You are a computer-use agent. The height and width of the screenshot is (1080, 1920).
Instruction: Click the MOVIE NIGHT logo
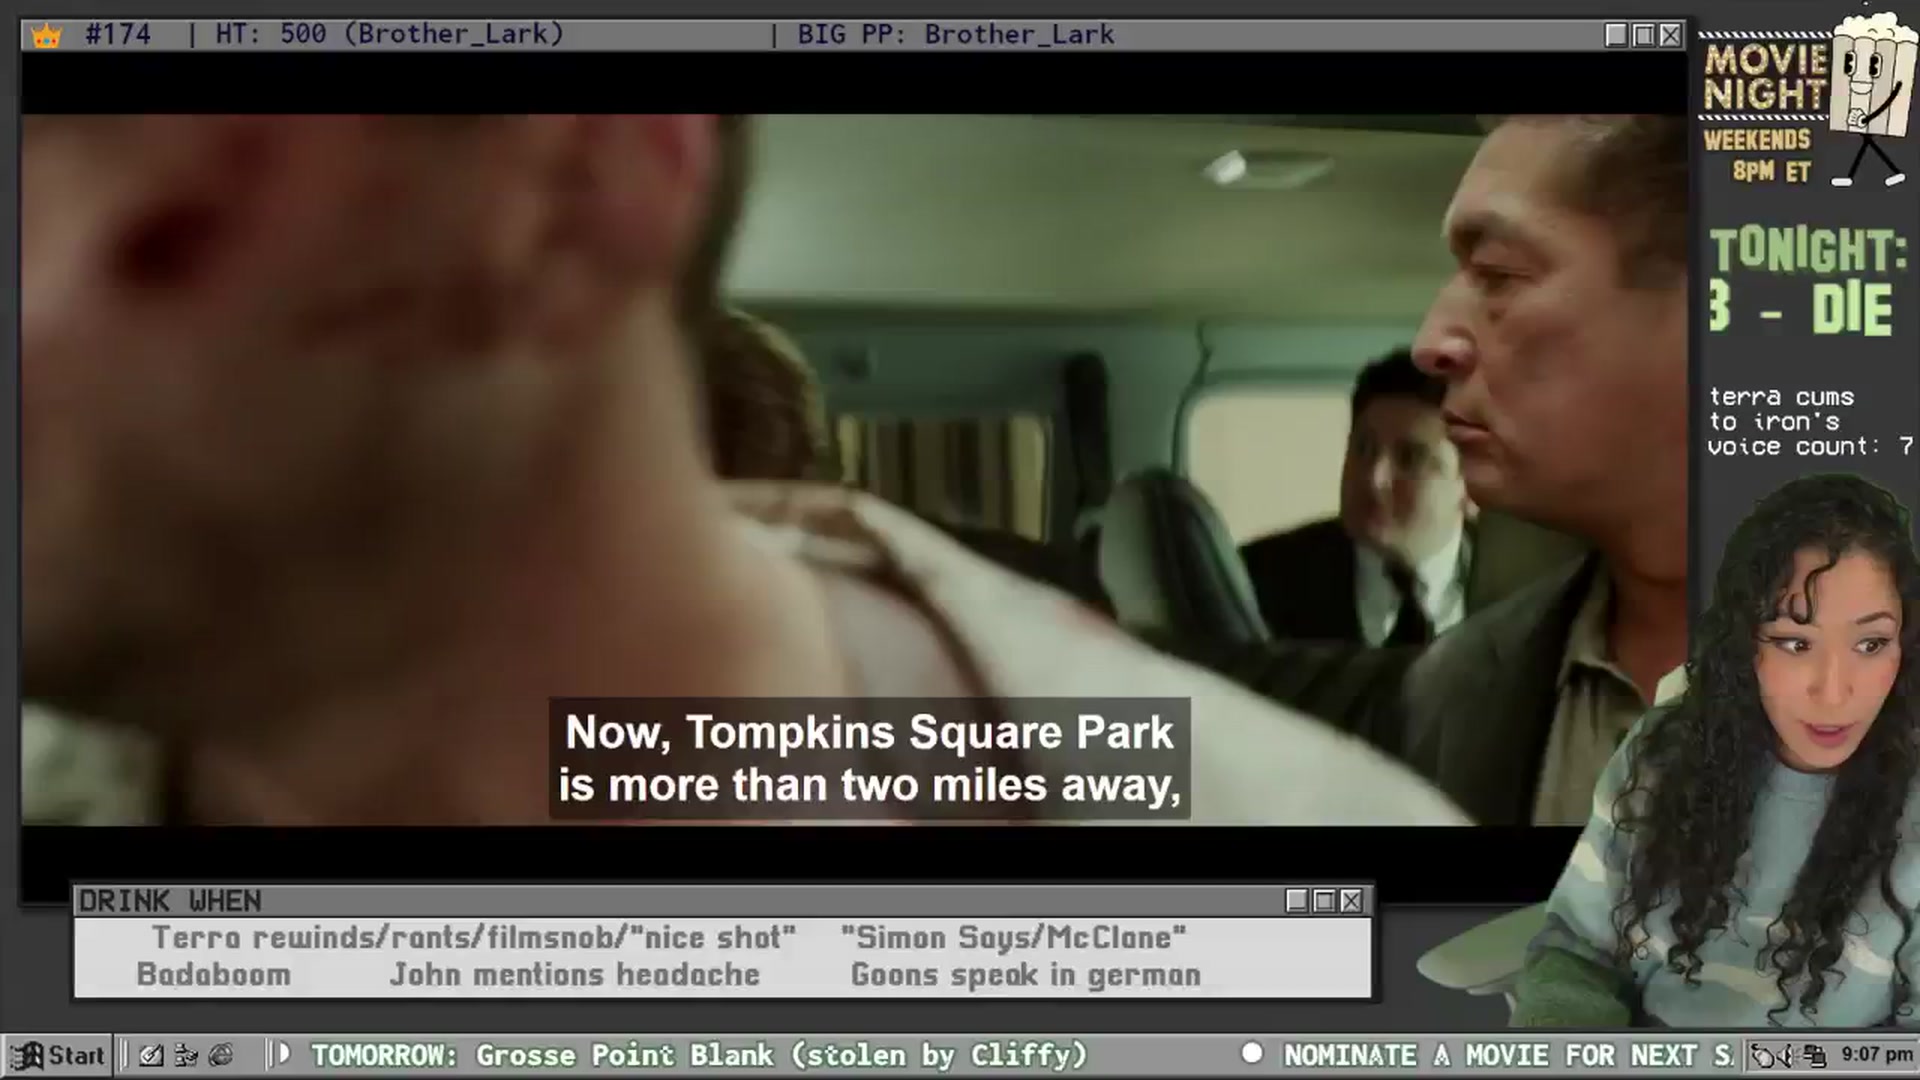(x=1765, y=77)
